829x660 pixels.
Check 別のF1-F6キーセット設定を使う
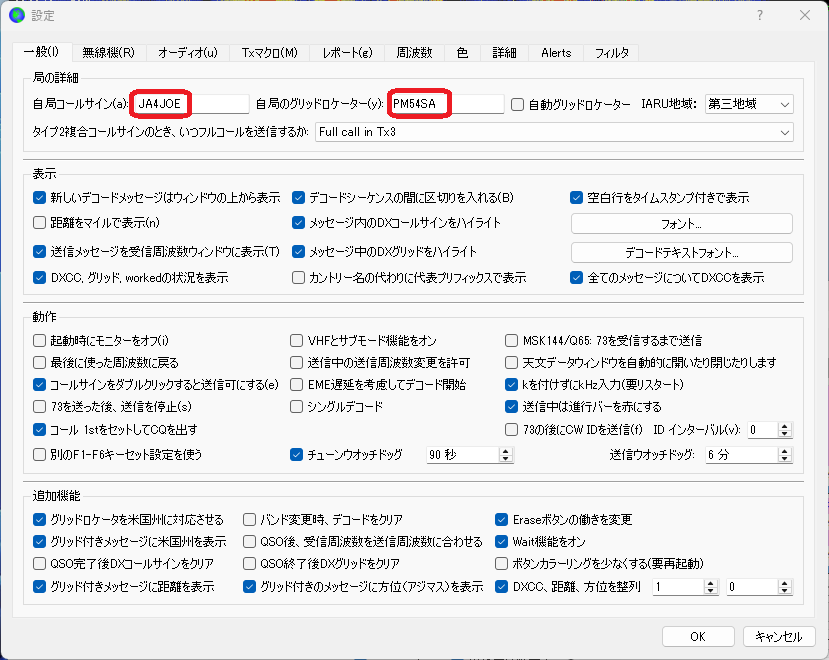(x=40, y=454)
